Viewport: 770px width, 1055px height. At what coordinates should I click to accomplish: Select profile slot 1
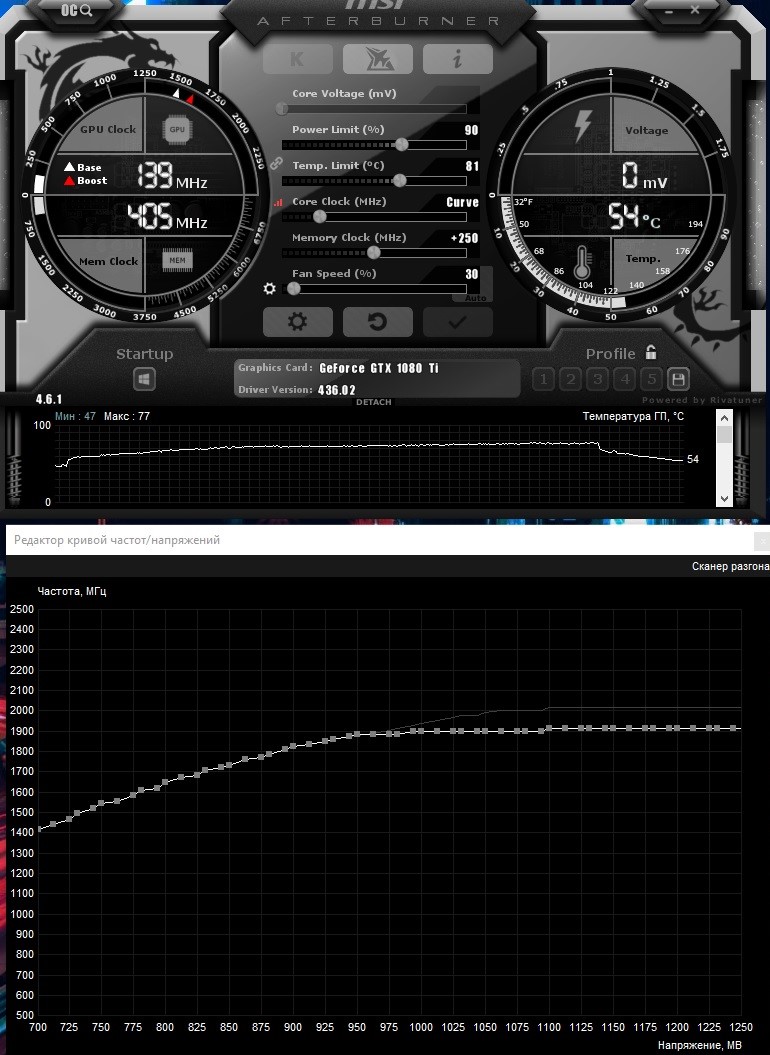pyautogui.click(x=544, y=379)
